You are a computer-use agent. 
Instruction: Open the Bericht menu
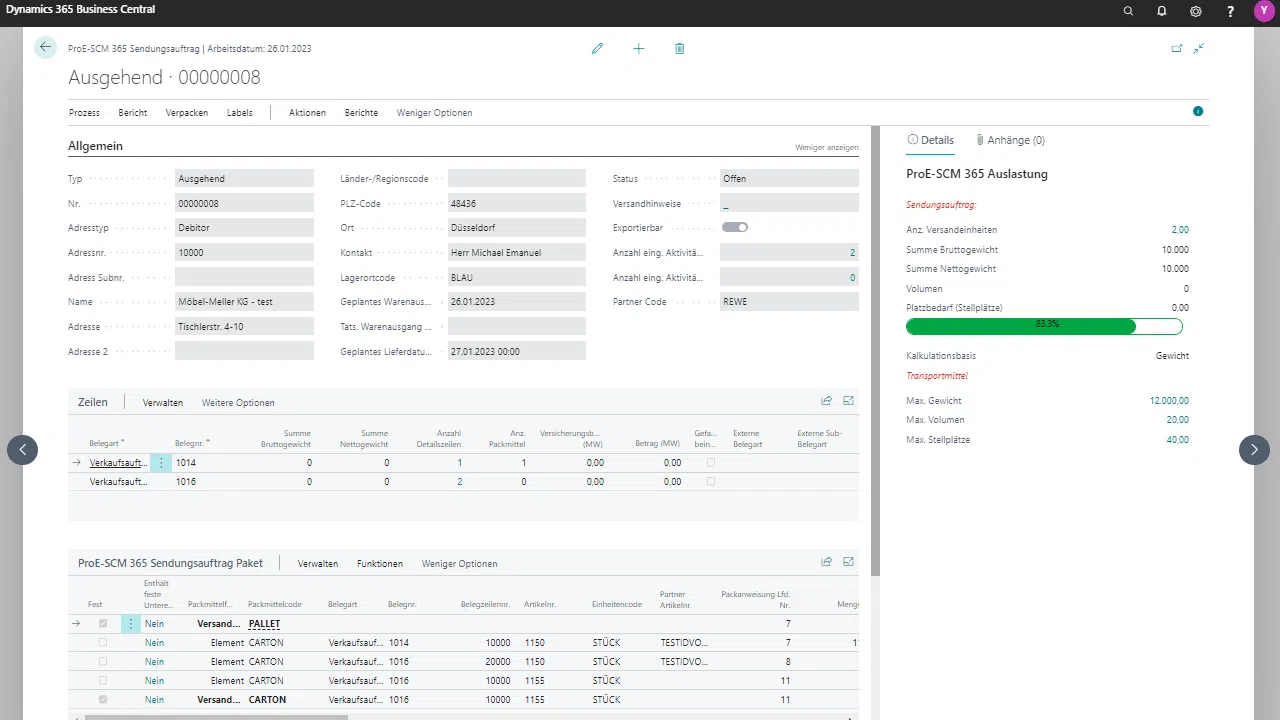coord(133,113)
